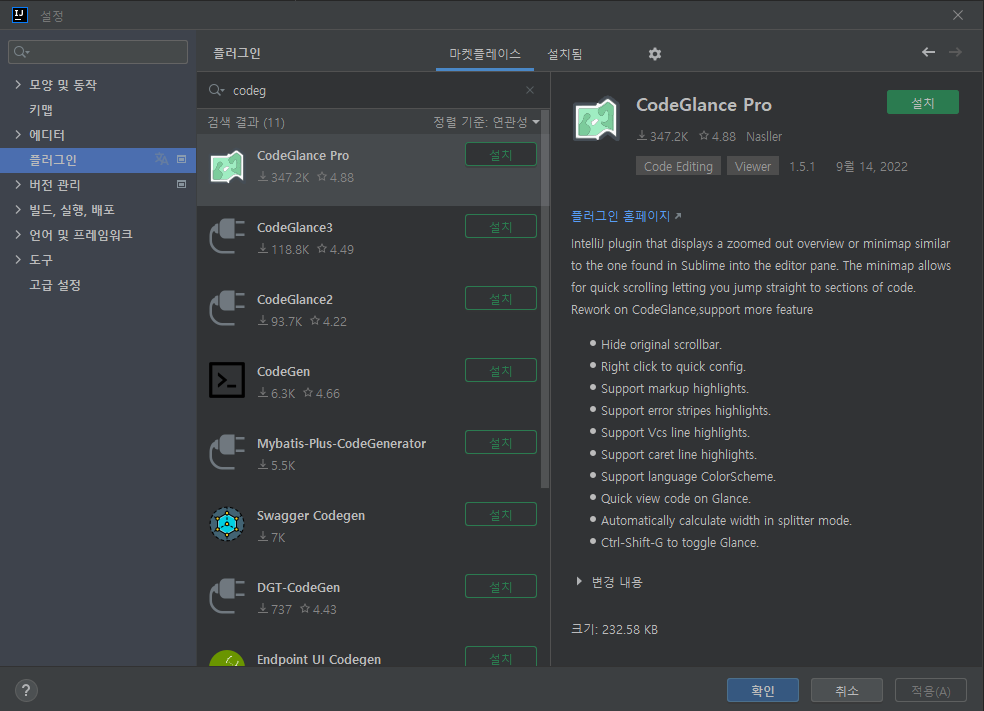Click the plugin list vertical scrollbar

click(x=545, y=300)
